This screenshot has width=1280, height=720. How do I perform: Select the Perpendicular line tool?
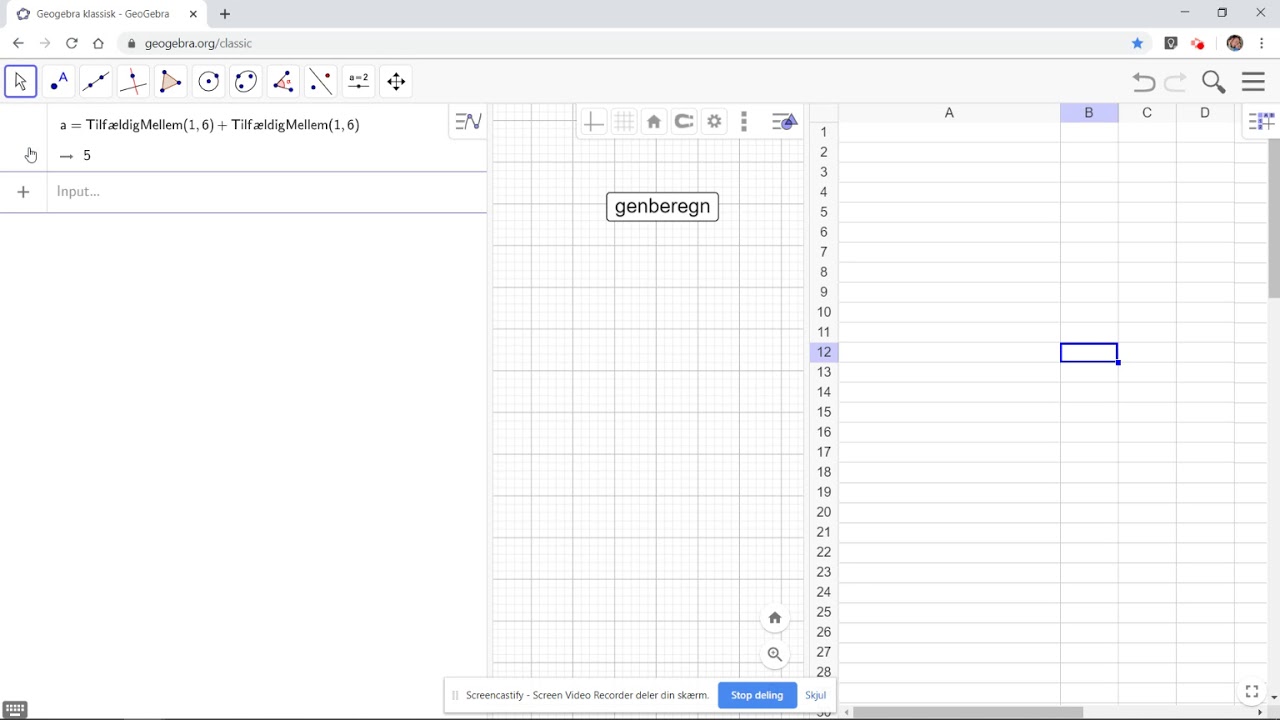click(133, 82)
